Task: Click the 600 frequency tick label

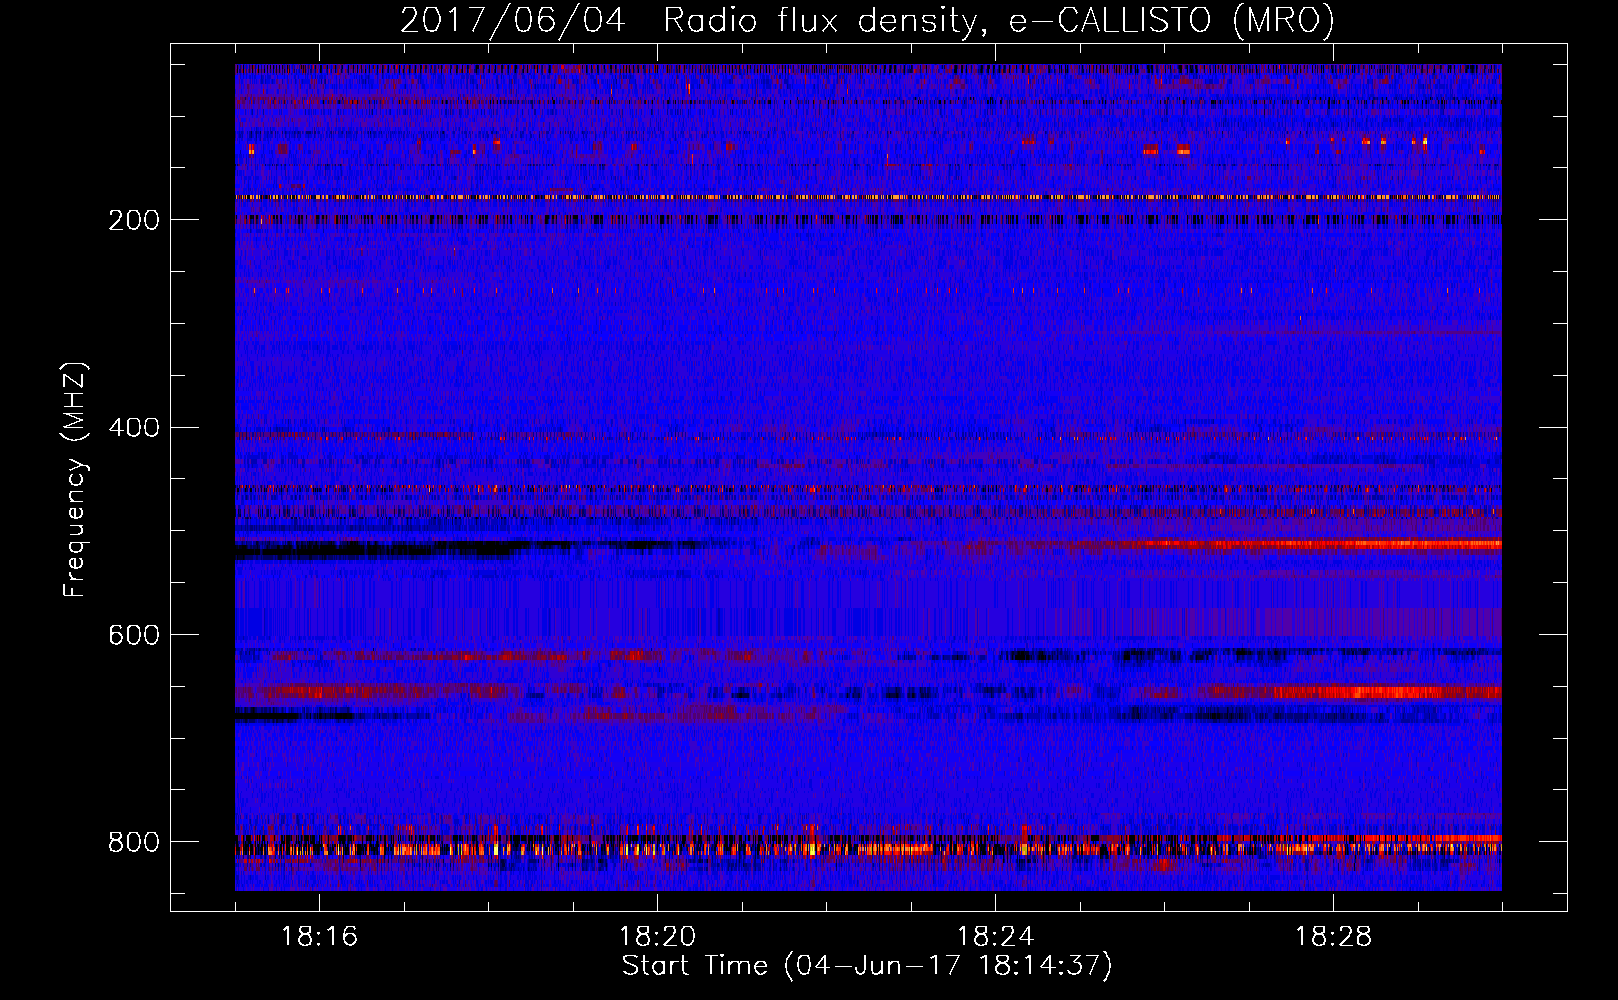Action: pos(134,636)
